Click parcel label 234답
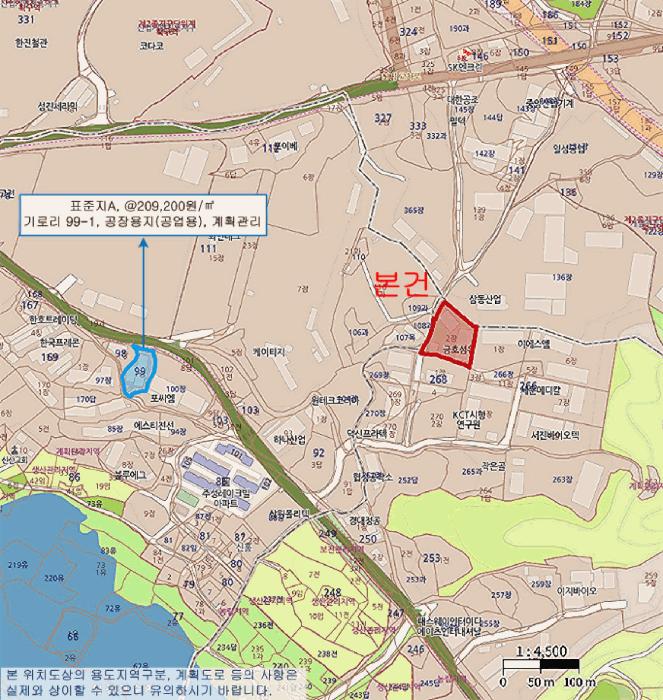This screenshot has width=663, height=700. [226, 646]
